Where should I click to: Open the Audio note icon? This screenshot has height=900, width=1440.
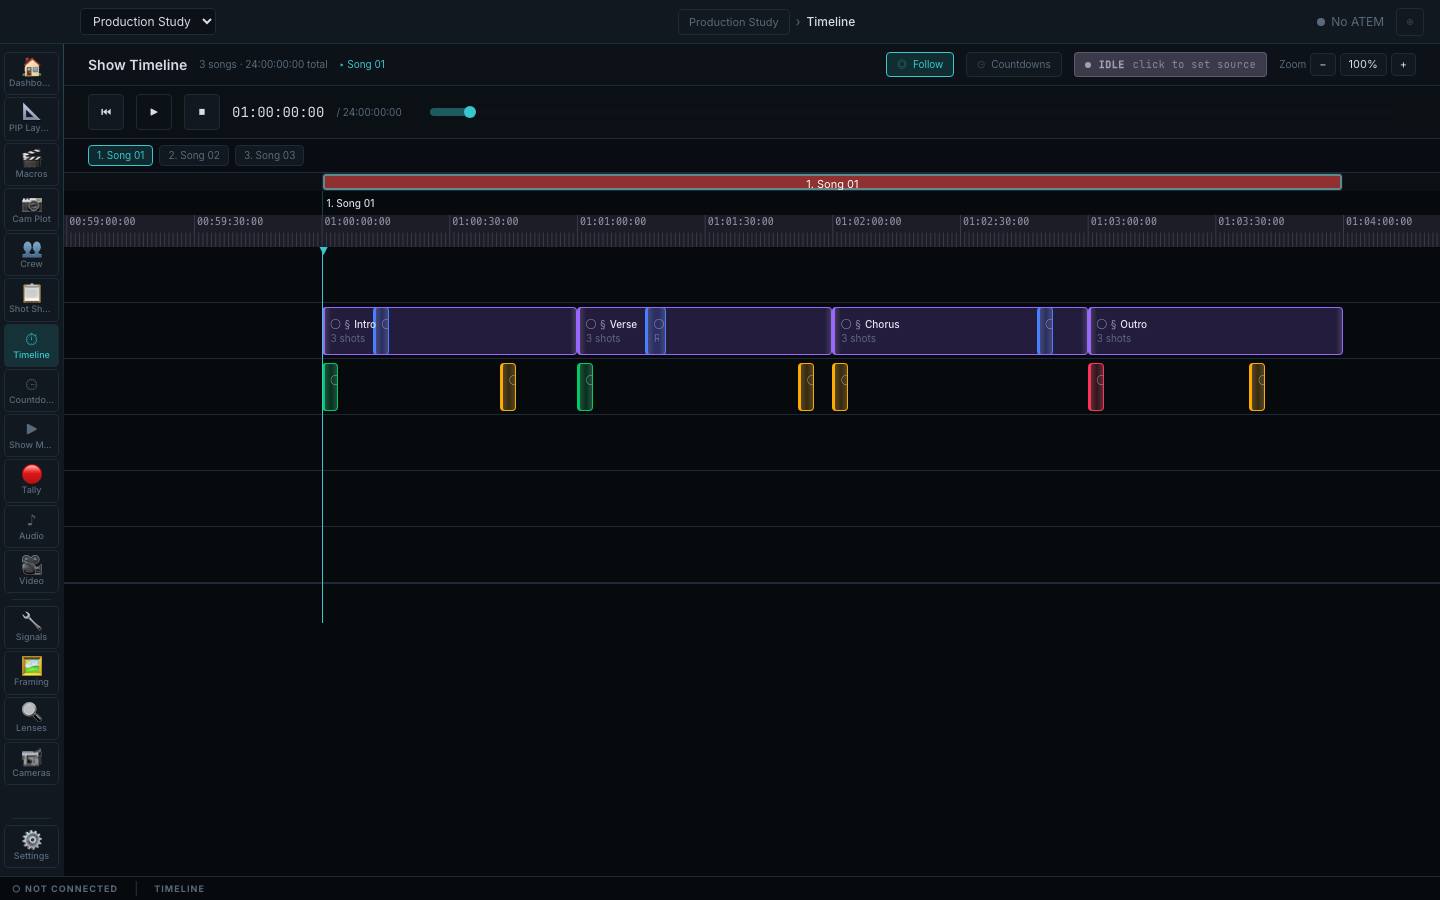(31, 526)
